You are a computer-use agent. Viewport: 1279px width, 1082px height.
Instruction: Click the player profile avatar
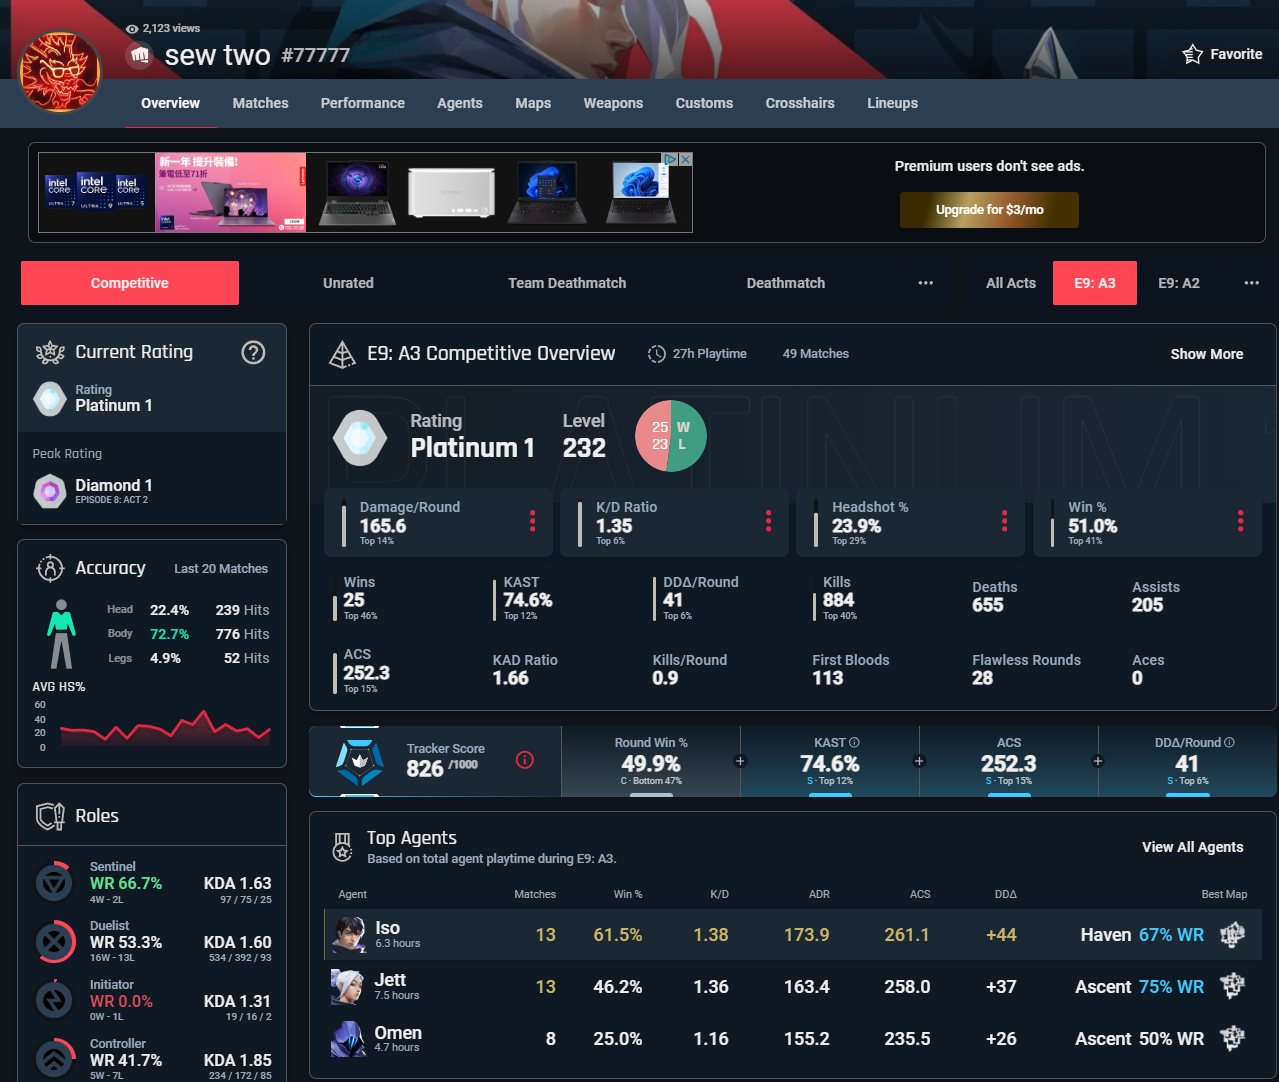[60, 72]
